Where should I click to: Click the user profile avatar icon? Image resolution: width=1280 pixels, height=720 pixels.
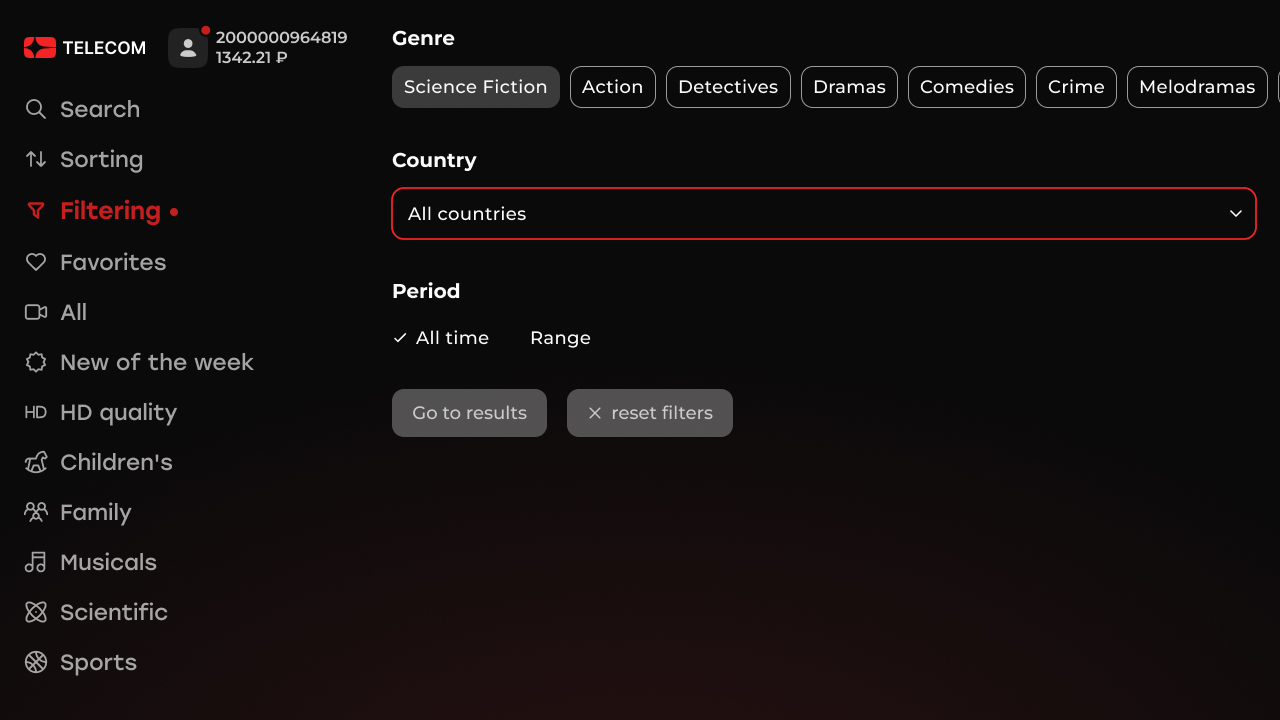click(188, 48)
